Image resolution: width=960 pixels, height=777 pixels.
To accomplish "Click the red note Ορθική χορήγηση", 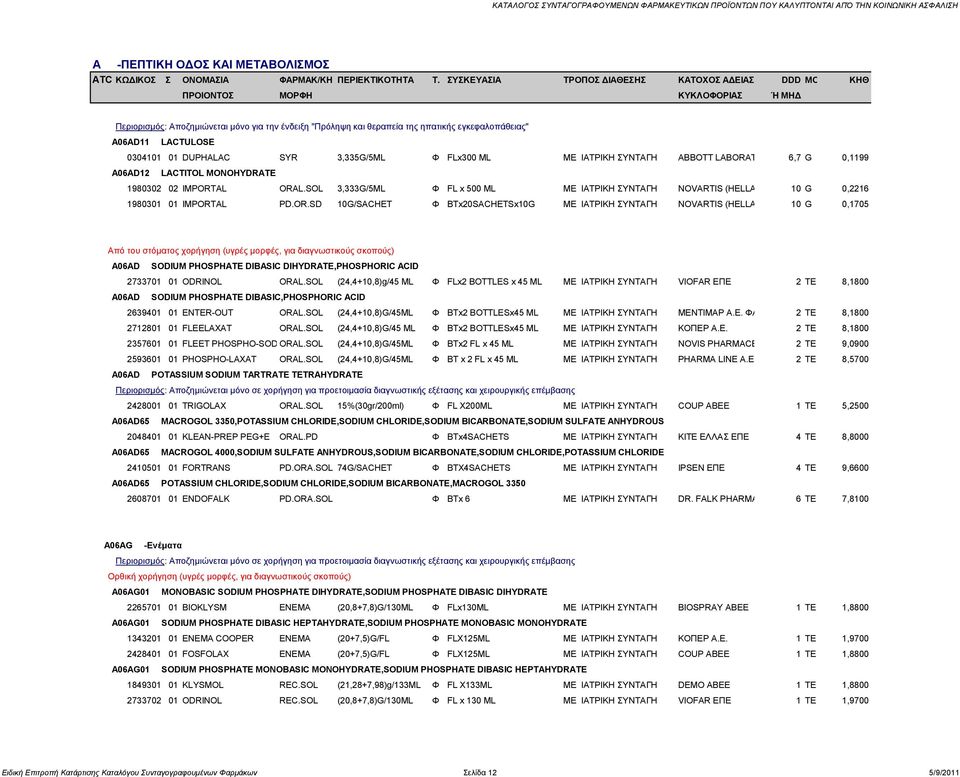I will [x=229, y=577].
